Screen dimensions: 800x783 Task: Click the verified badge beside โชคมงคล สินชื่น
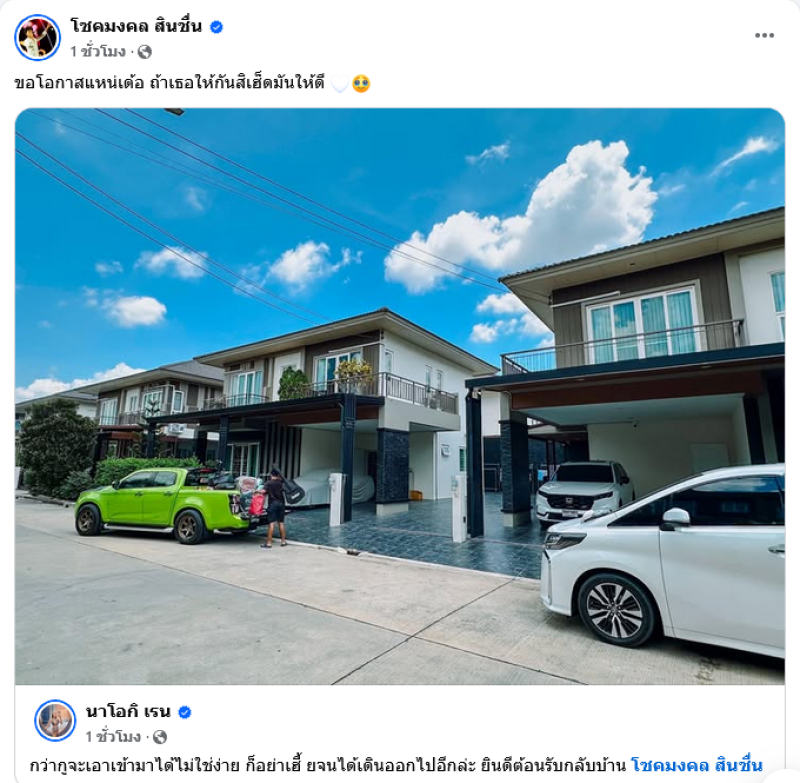click(216, 27)
